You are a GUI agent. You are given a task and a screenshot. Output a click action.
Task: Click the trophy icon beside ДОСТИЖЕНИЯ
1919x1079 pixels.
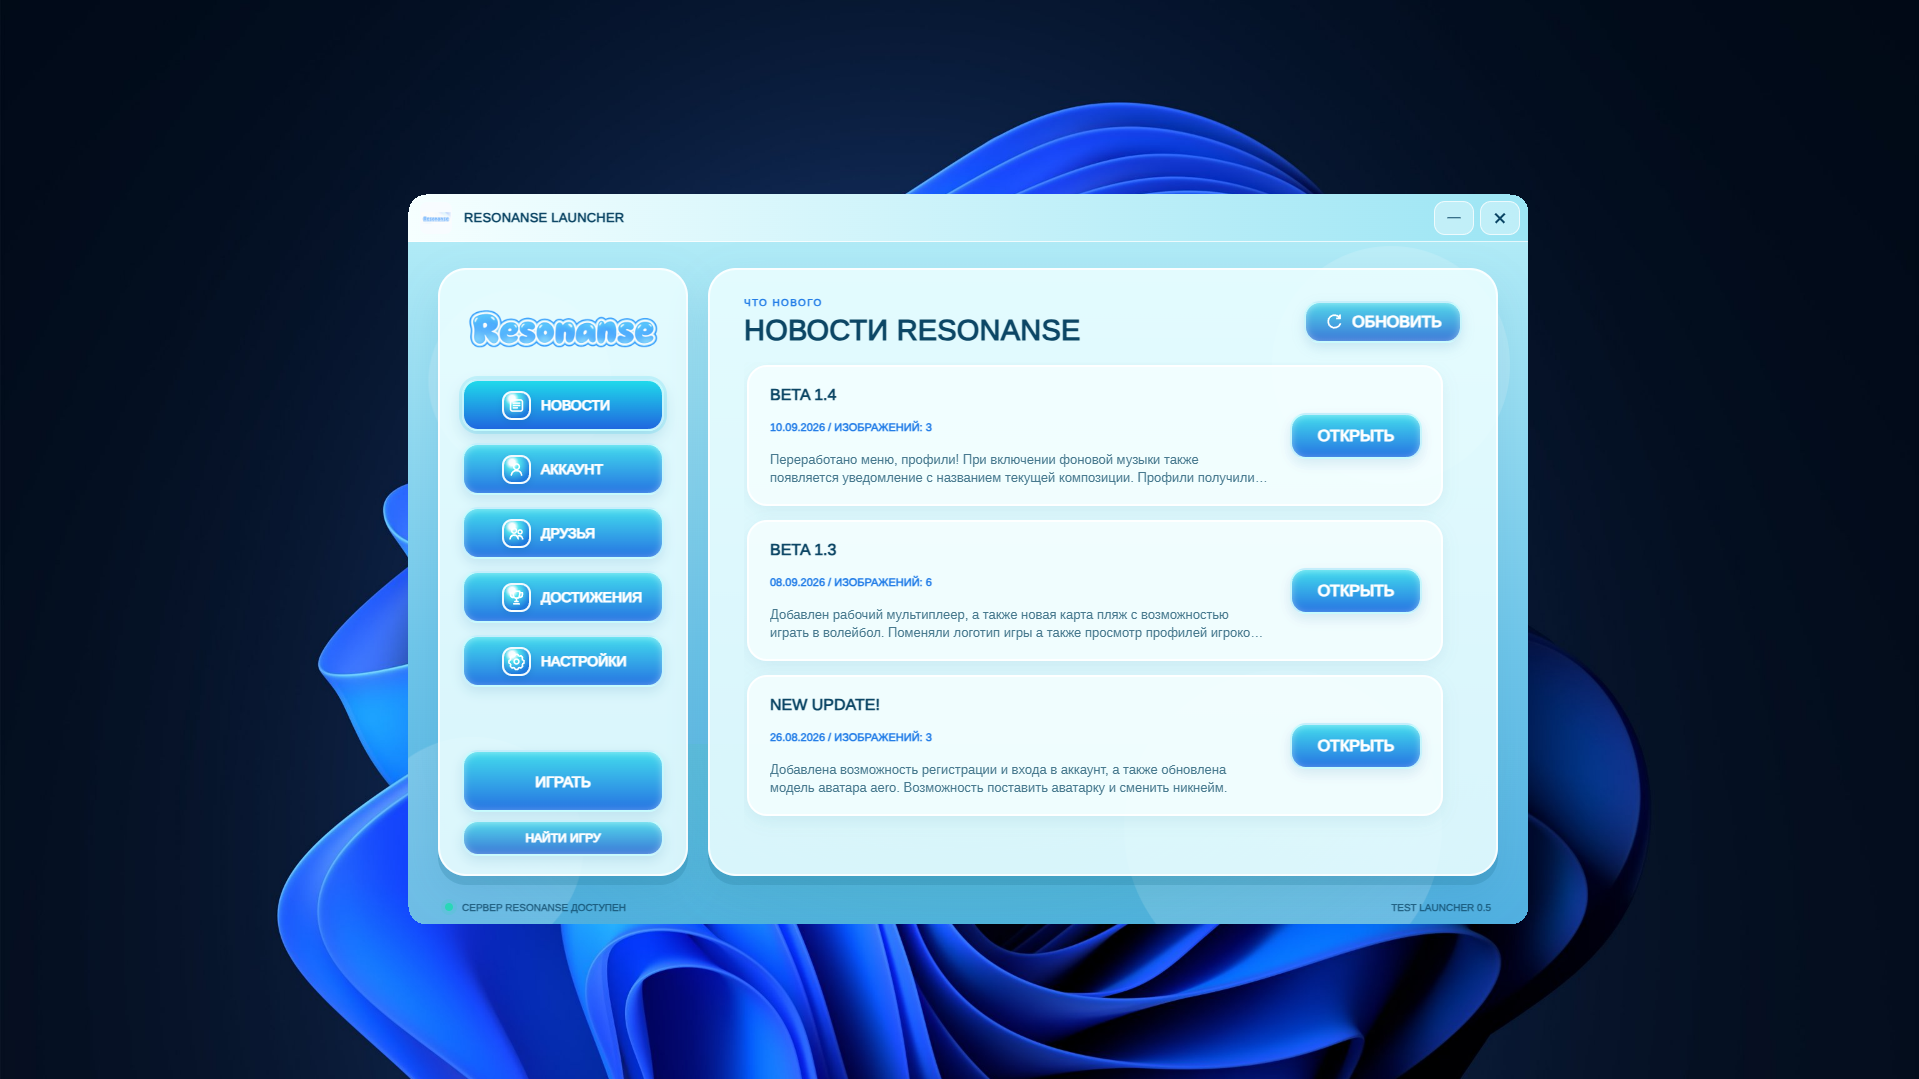coord(516,597)
